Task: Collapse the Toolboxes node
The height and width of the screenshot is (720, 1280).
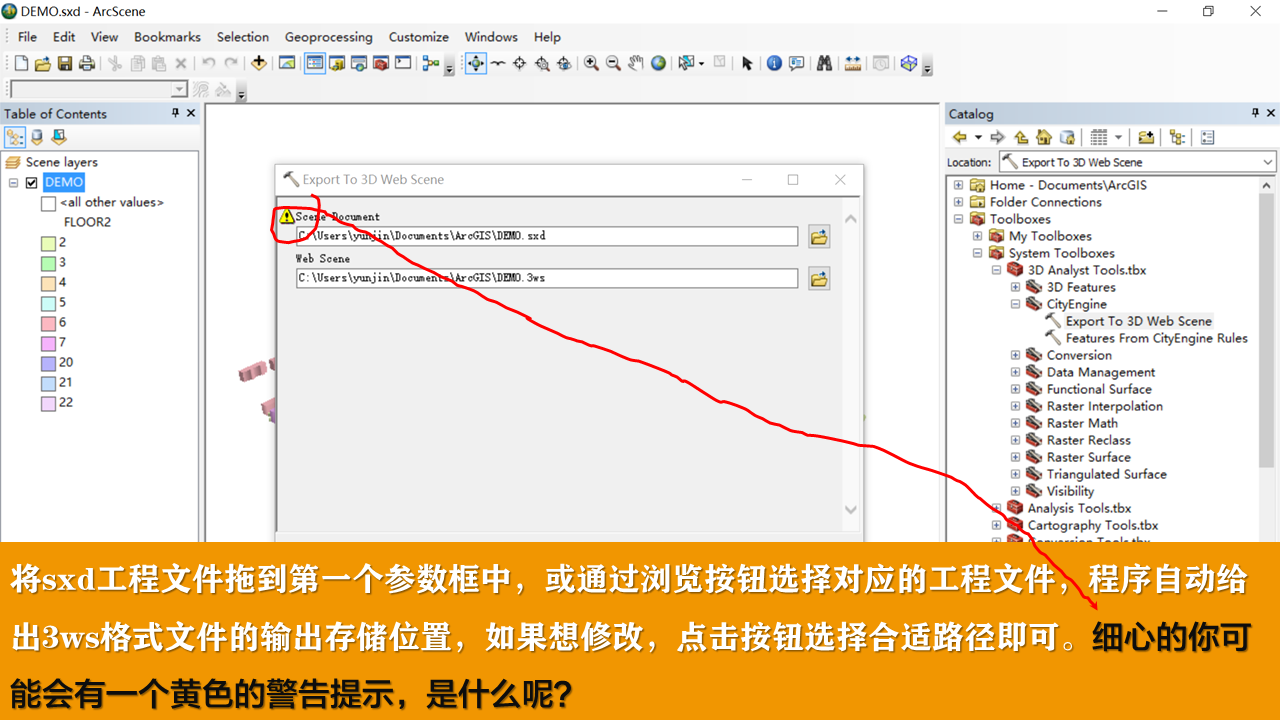Action: pyautogui.click(x=958, y=219)
